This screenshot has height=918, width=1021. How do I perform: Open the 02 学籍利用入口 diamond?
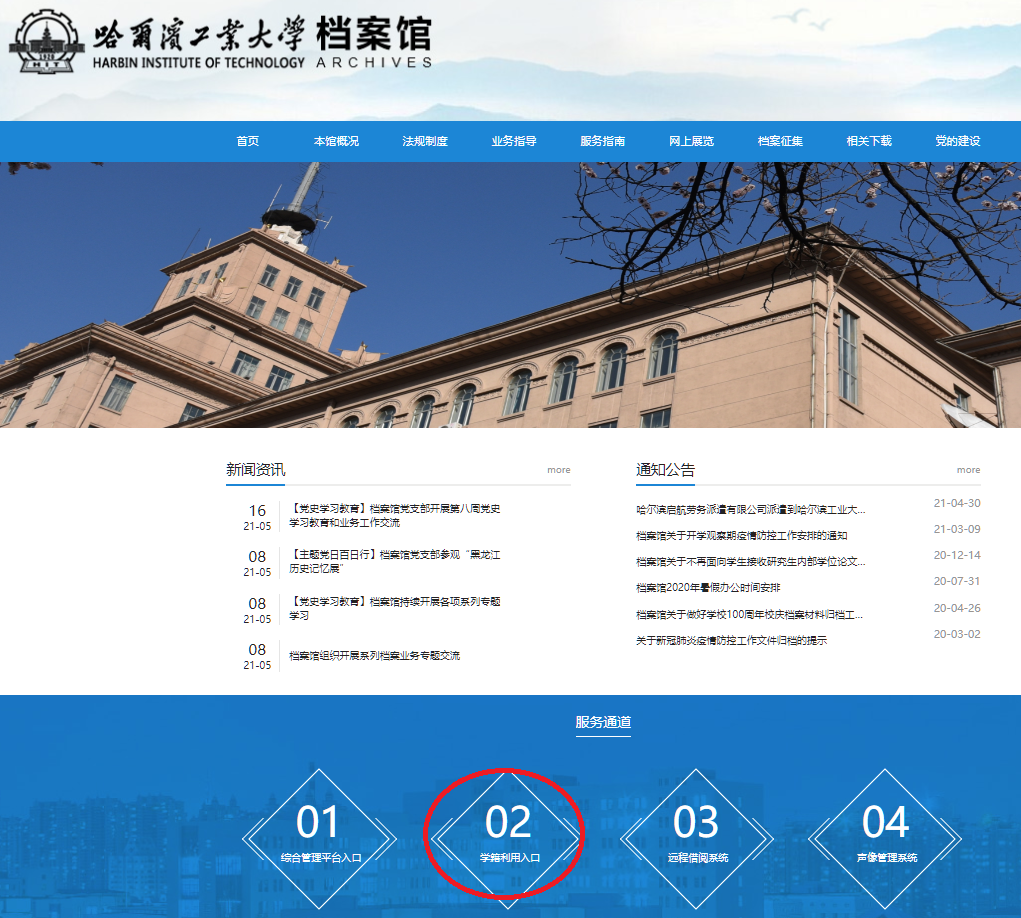click(509, 839)
